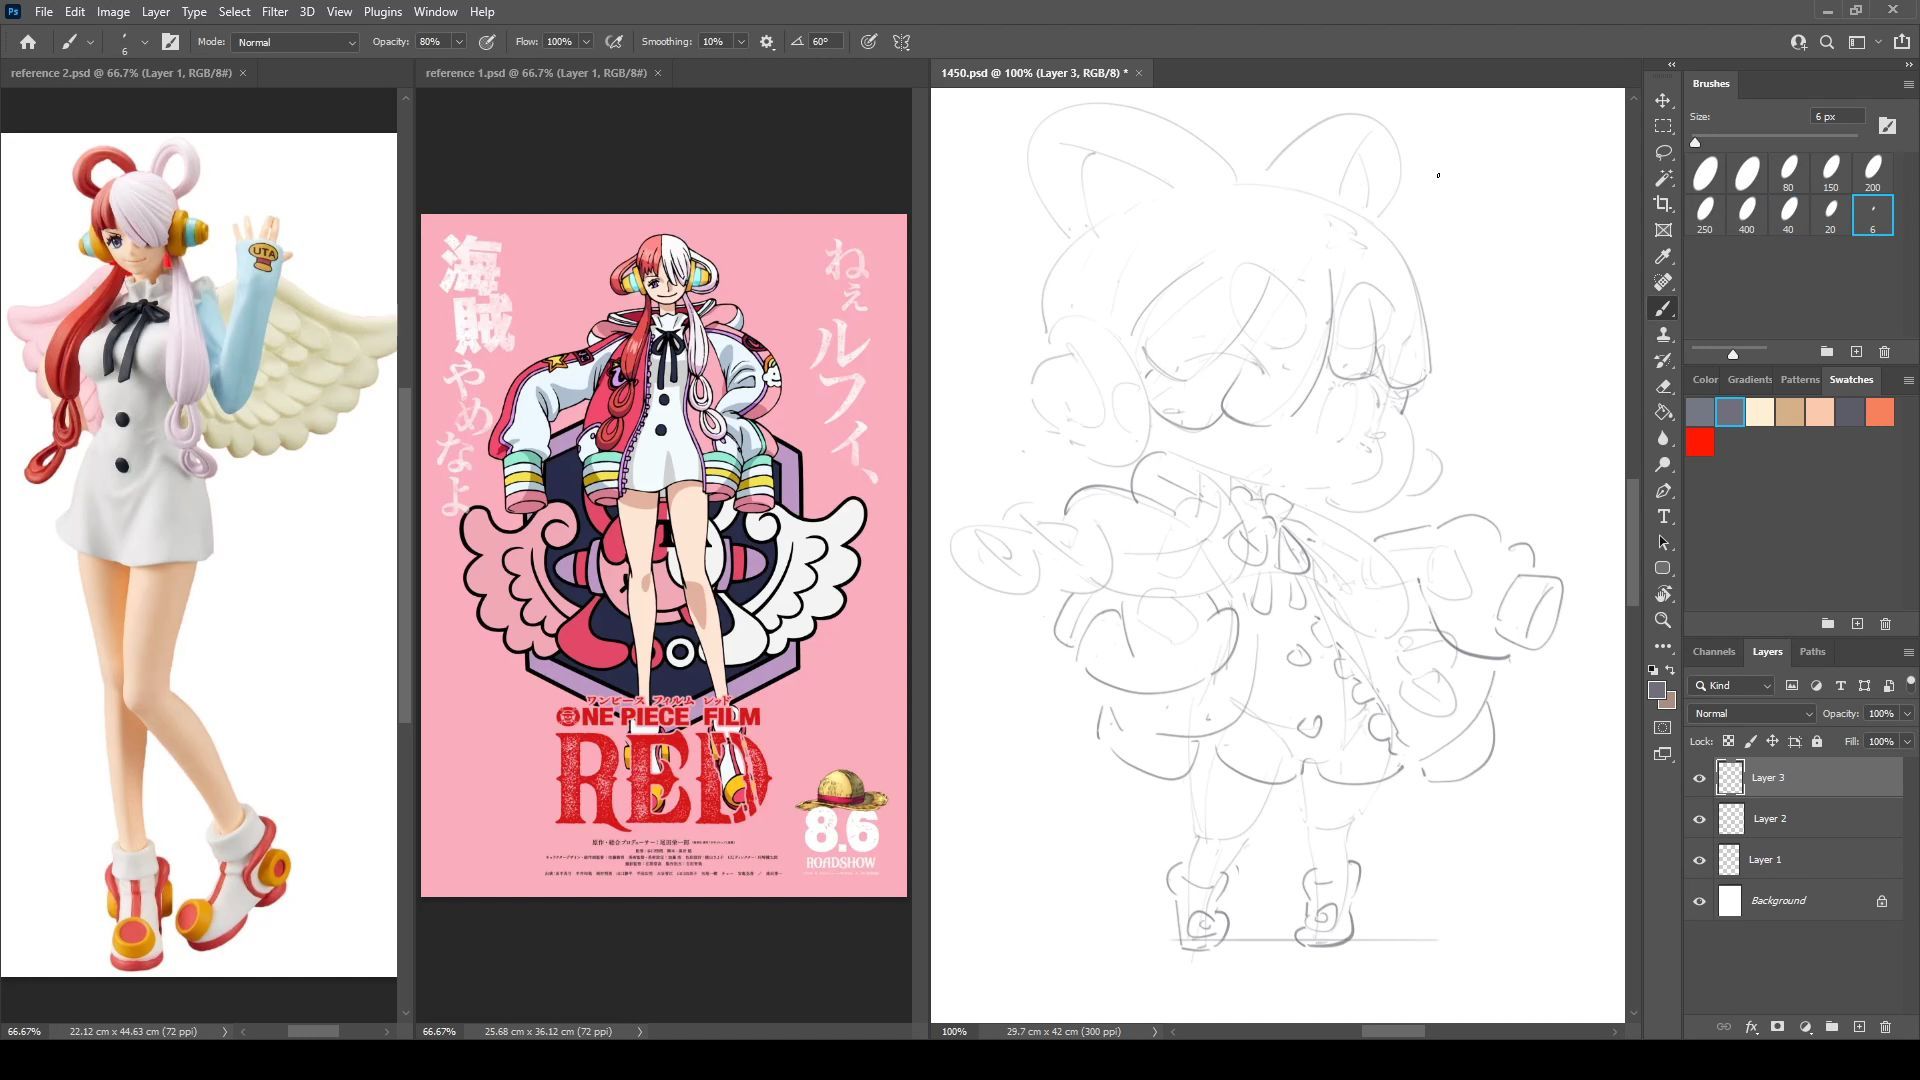Select the Frame tool

click(x=1663, y=230)
